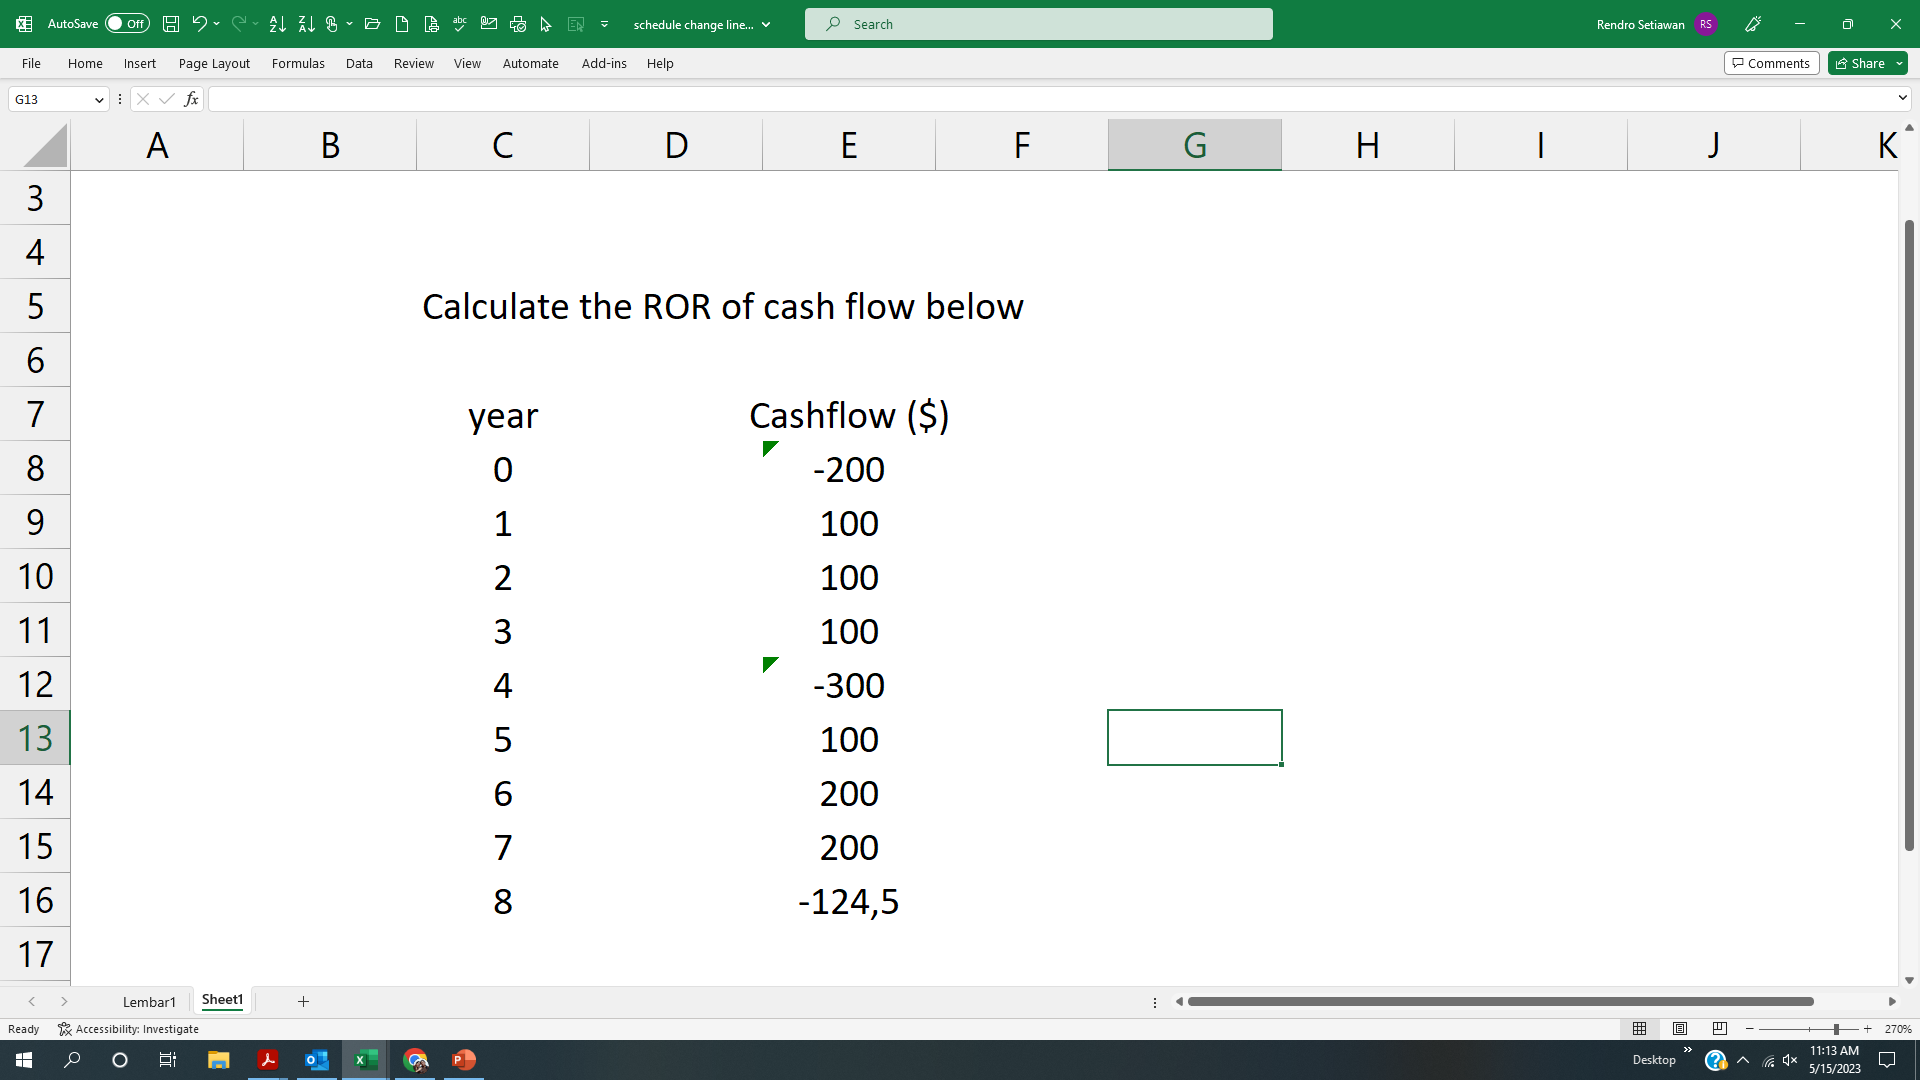Screen dimensions: 1920x1080
Task: Click inside the formula bar
Action: click(x=700, y=98)
